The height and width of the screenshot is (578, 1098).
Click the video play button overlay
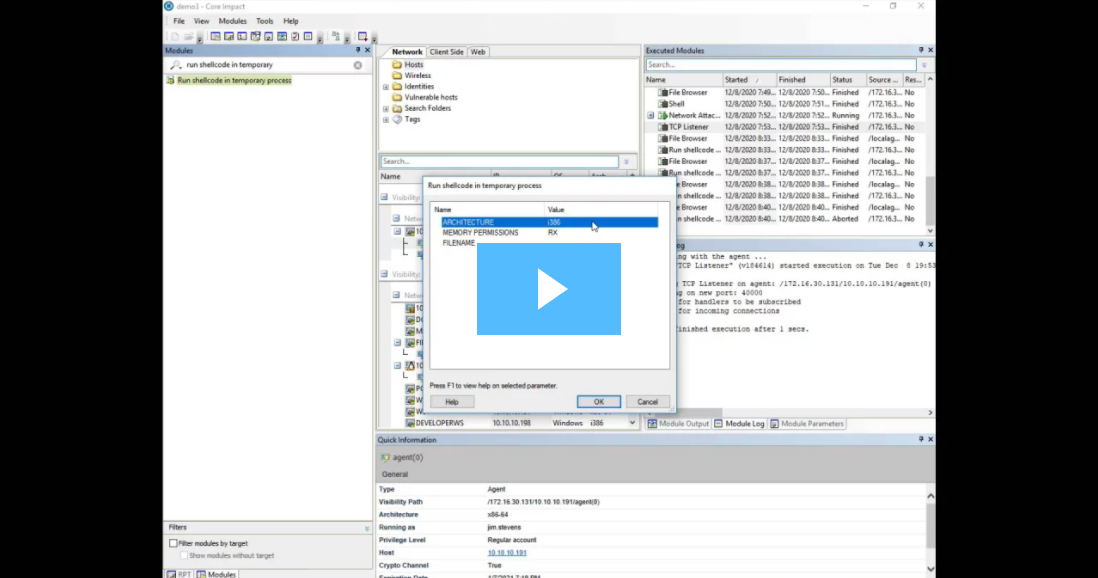coord(548,289)
